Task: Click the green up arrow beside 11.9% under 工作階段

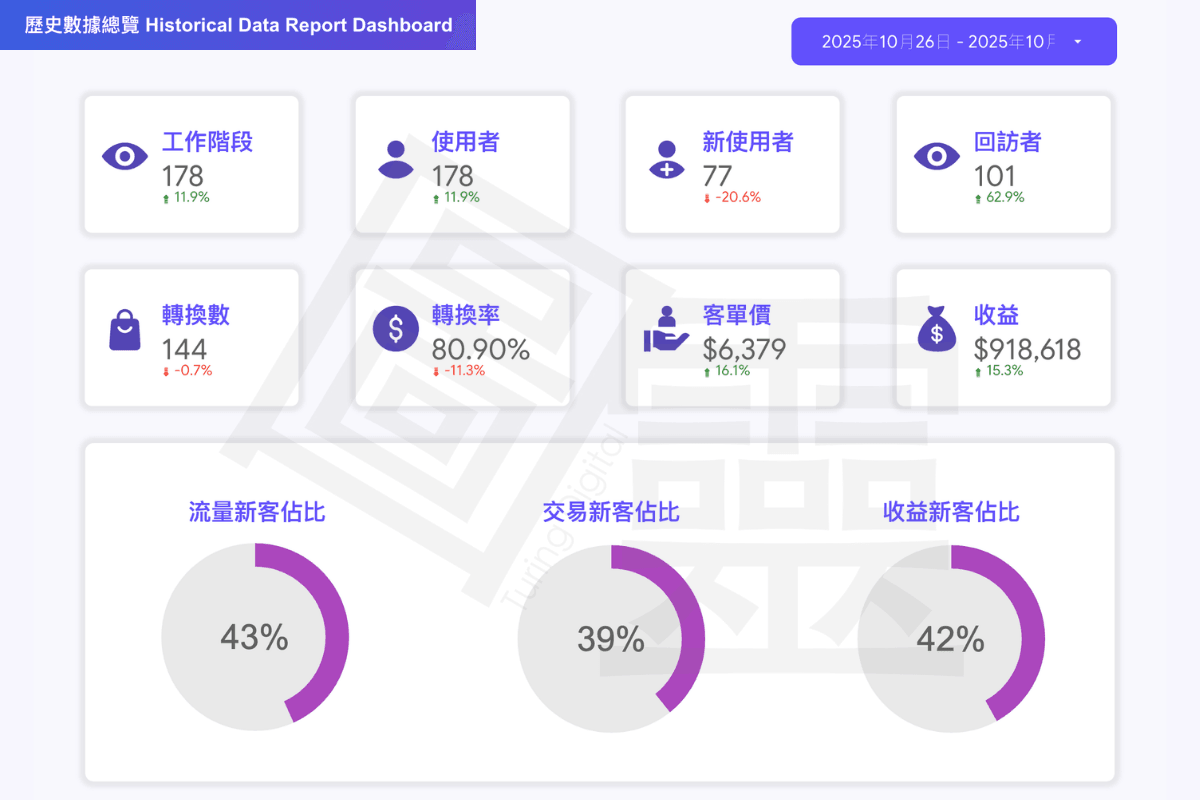Action: point(166,199)
